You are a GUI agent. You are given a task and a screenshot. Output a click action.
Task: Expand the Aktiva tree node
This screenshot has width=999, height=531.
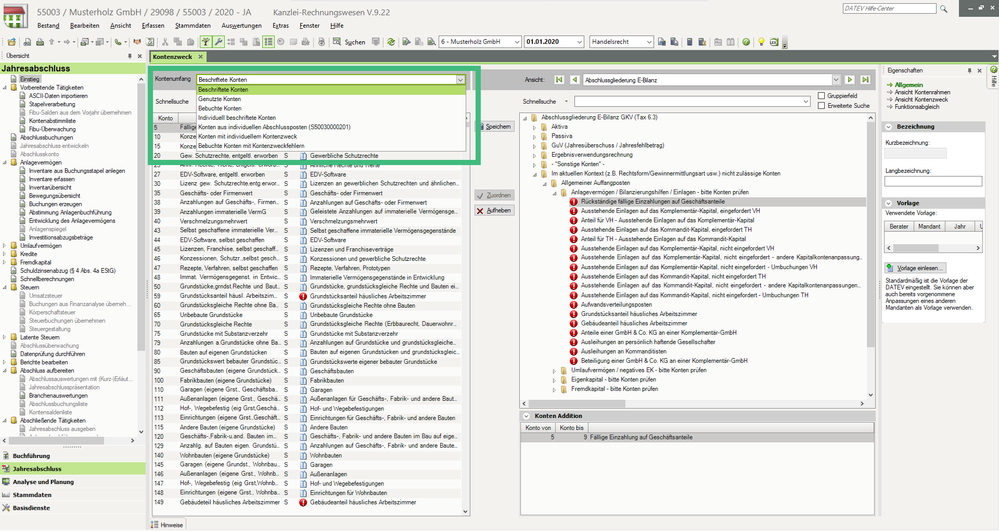(535, 127)
